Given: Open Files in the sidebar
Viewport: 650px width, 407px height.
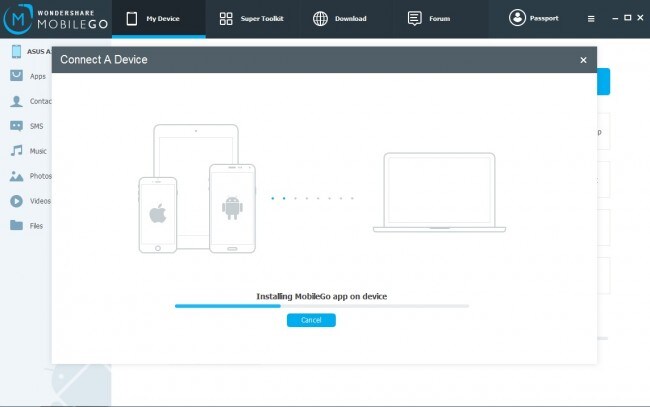Looking at the screenshot, I should tap(29, 225).
